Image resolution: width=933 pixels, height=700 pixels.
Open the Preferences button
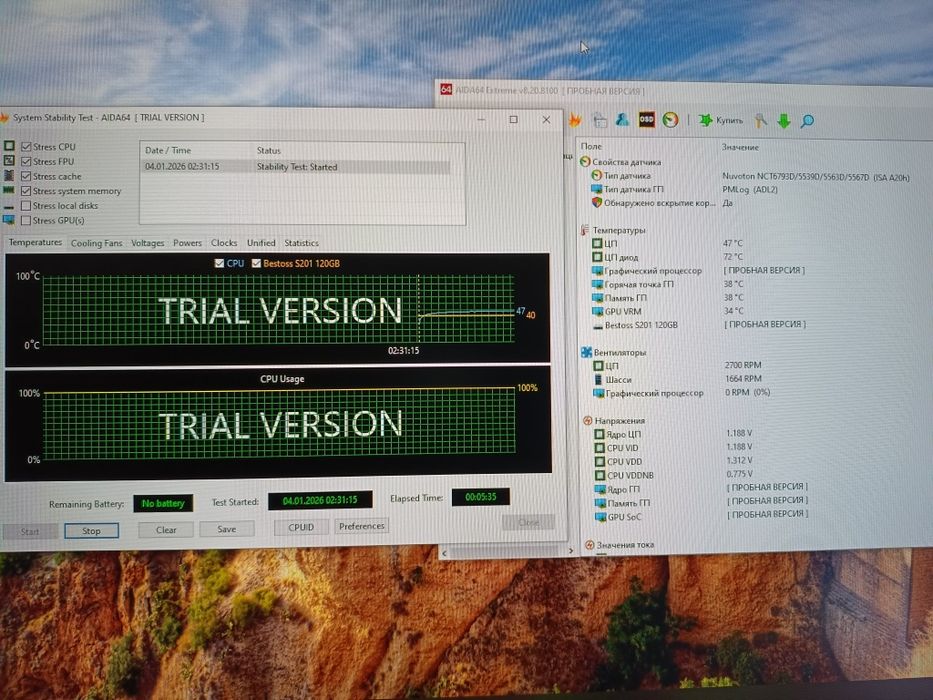(361, 526)
